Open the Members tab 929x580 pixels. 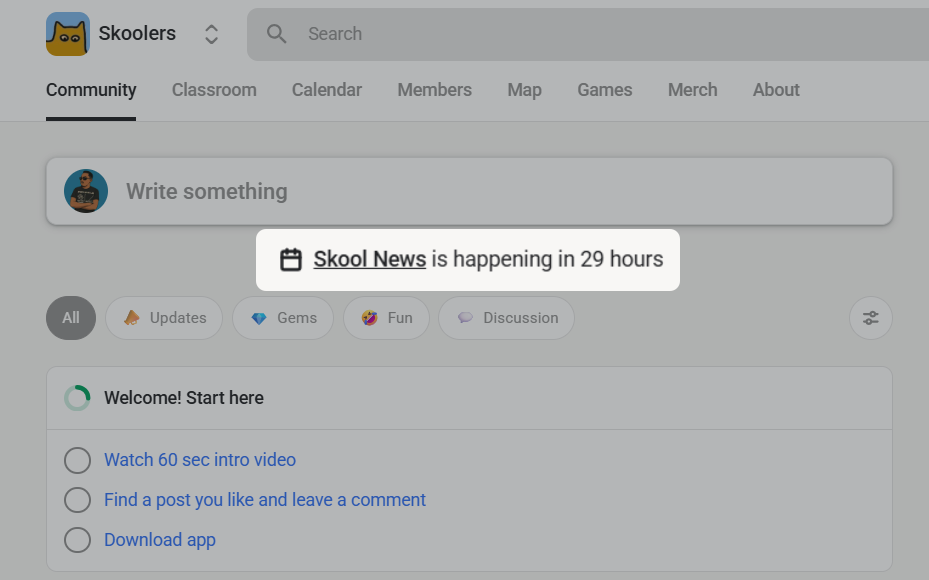pyautogui.click(x=434, y=90)
